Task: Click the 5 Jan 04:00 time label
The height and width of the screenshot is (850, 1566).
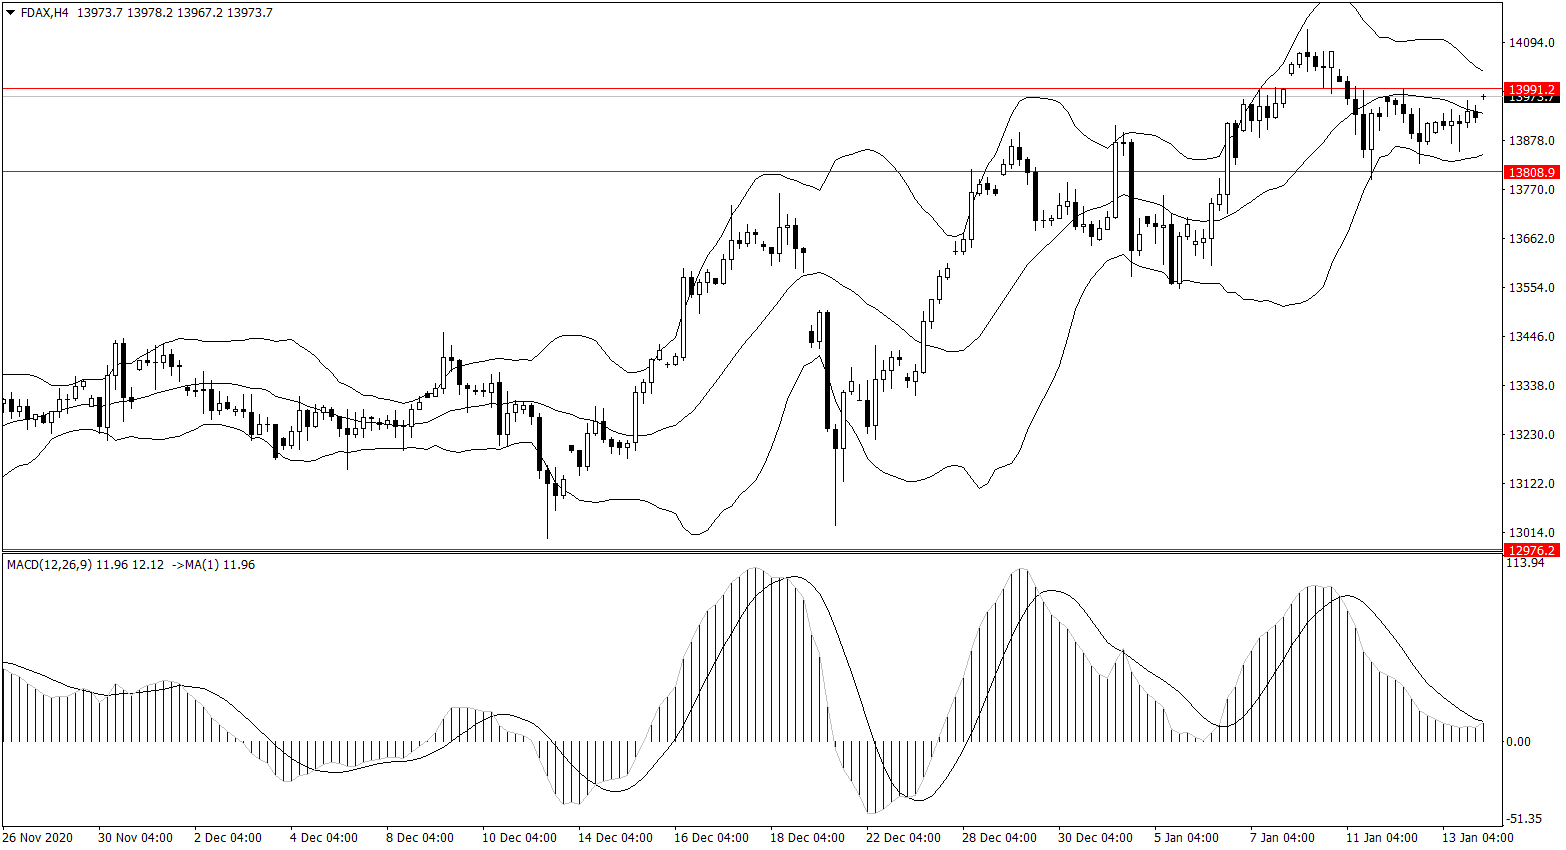Action: click(x=1186, y=838)
